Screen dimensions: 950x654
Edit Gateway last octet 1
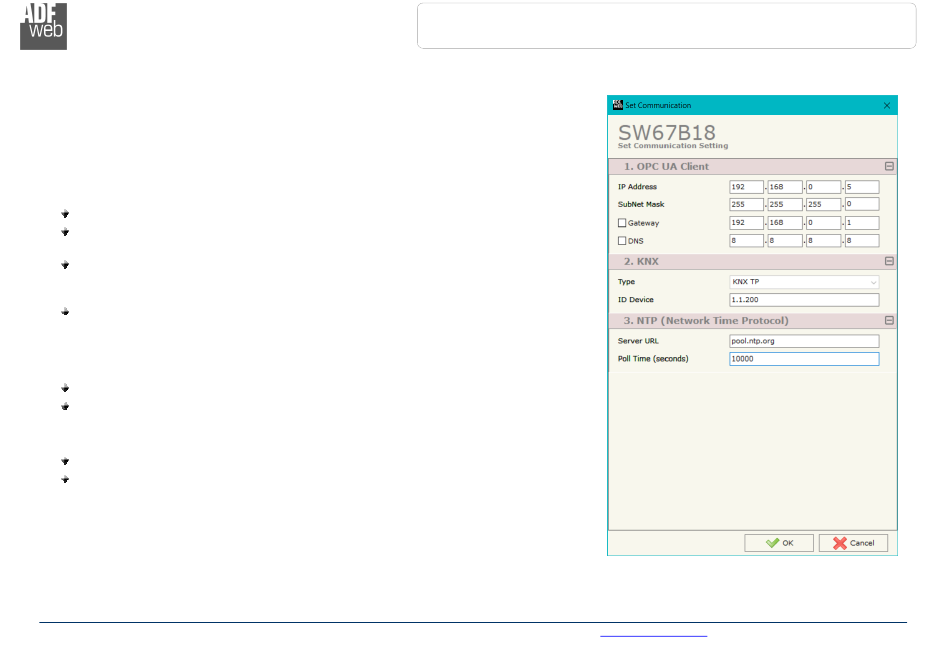coord(862,222)
